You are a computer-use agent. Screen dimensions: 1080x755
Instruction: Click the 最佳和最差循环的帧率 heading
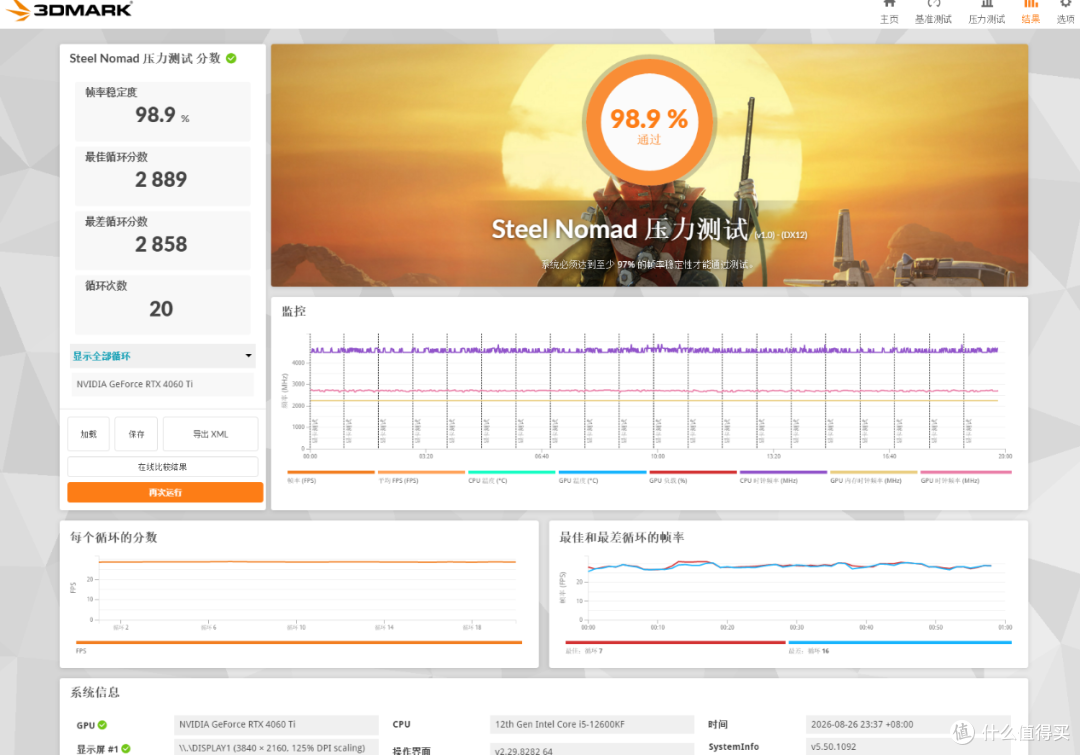(x=621, y=537)
